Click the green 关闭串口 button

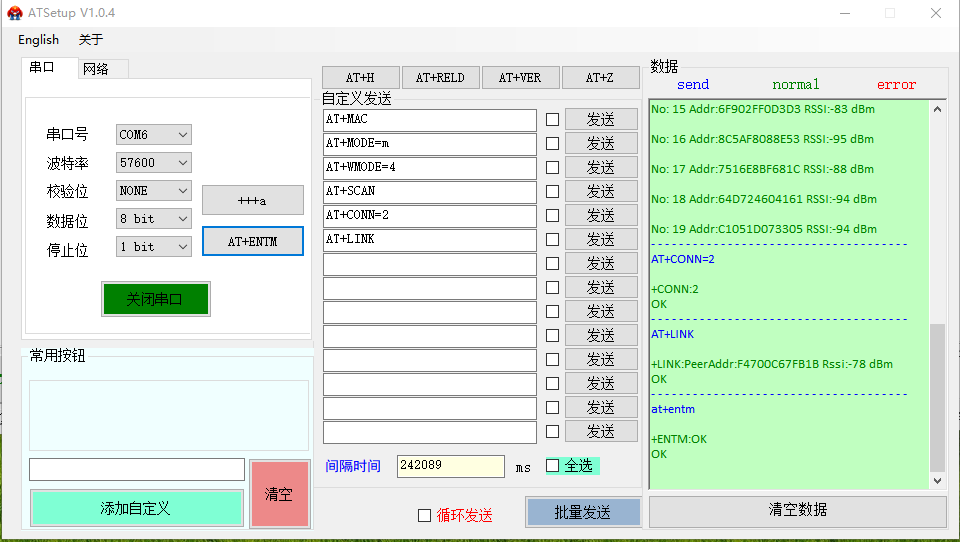pyautogui.click(x=155, y=299)
